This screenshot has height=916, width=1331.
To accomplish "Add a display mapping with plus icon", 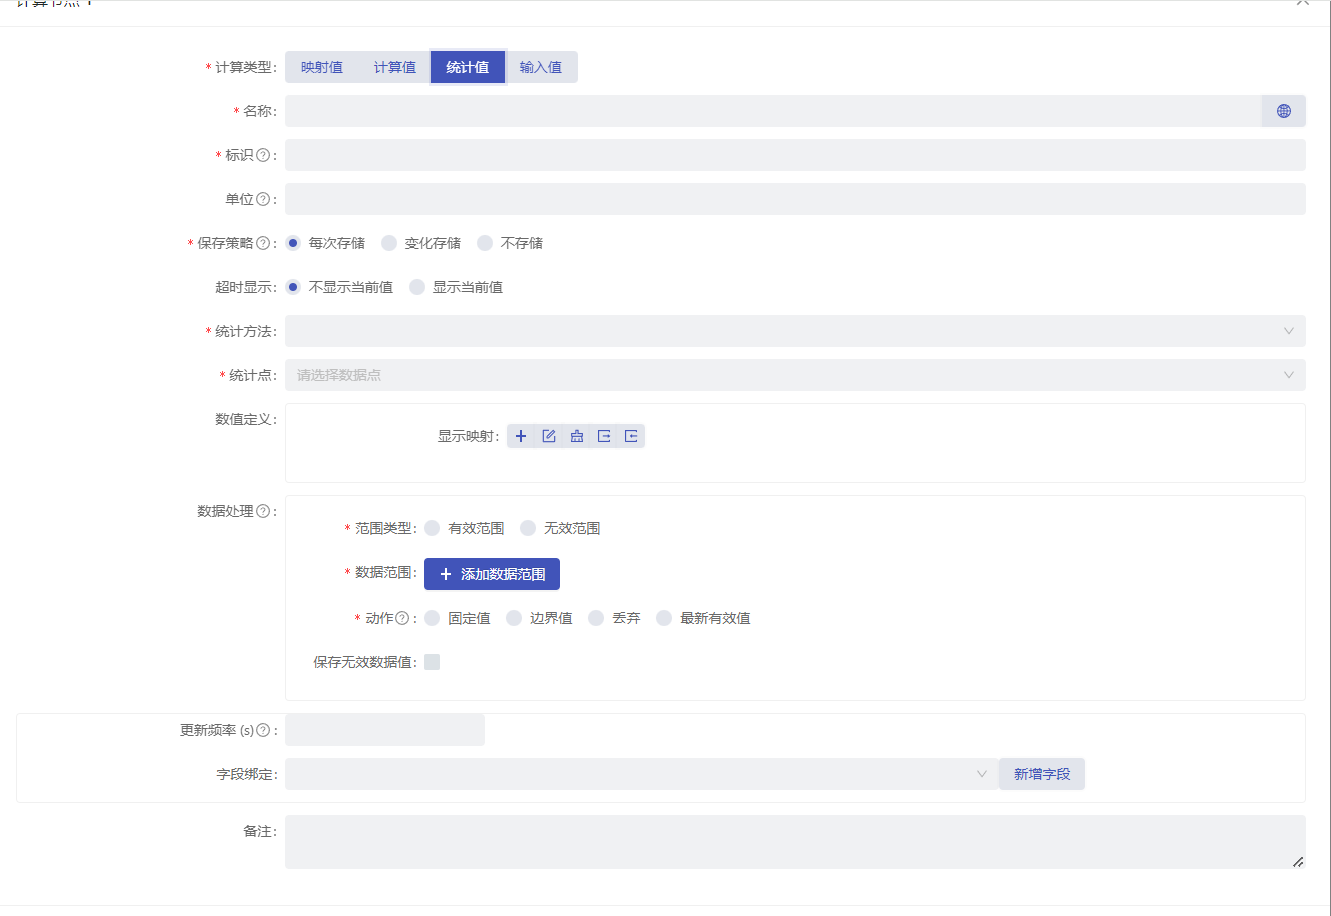I will [x=521, y=436].
